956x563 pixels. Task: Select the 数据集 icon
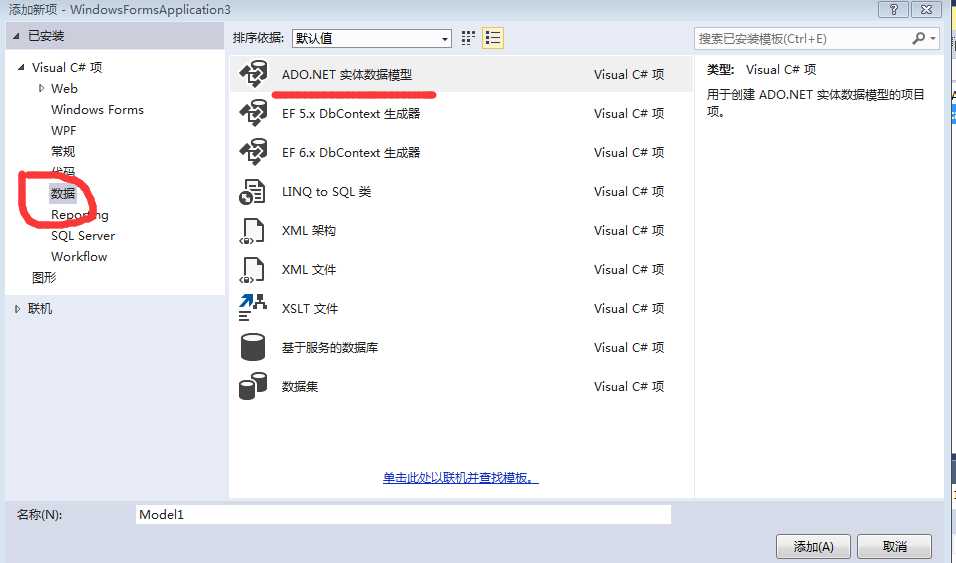(x=252, y=386)
